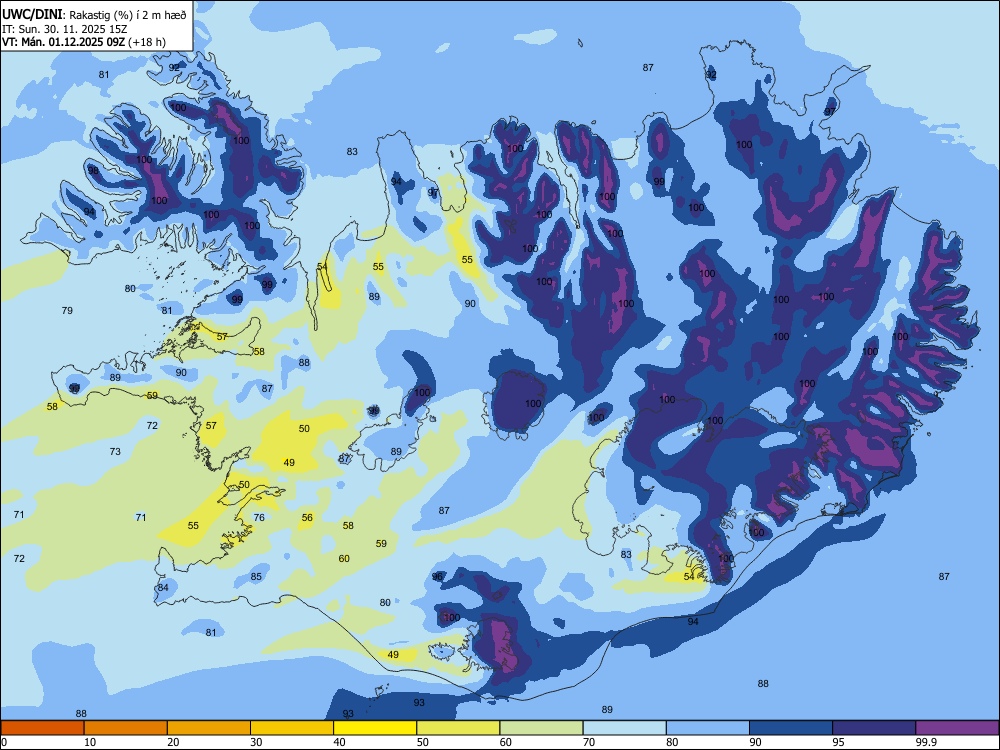Click the humidity value '56' on the map
Viewport: 1000px width, 750px height.
307,518
